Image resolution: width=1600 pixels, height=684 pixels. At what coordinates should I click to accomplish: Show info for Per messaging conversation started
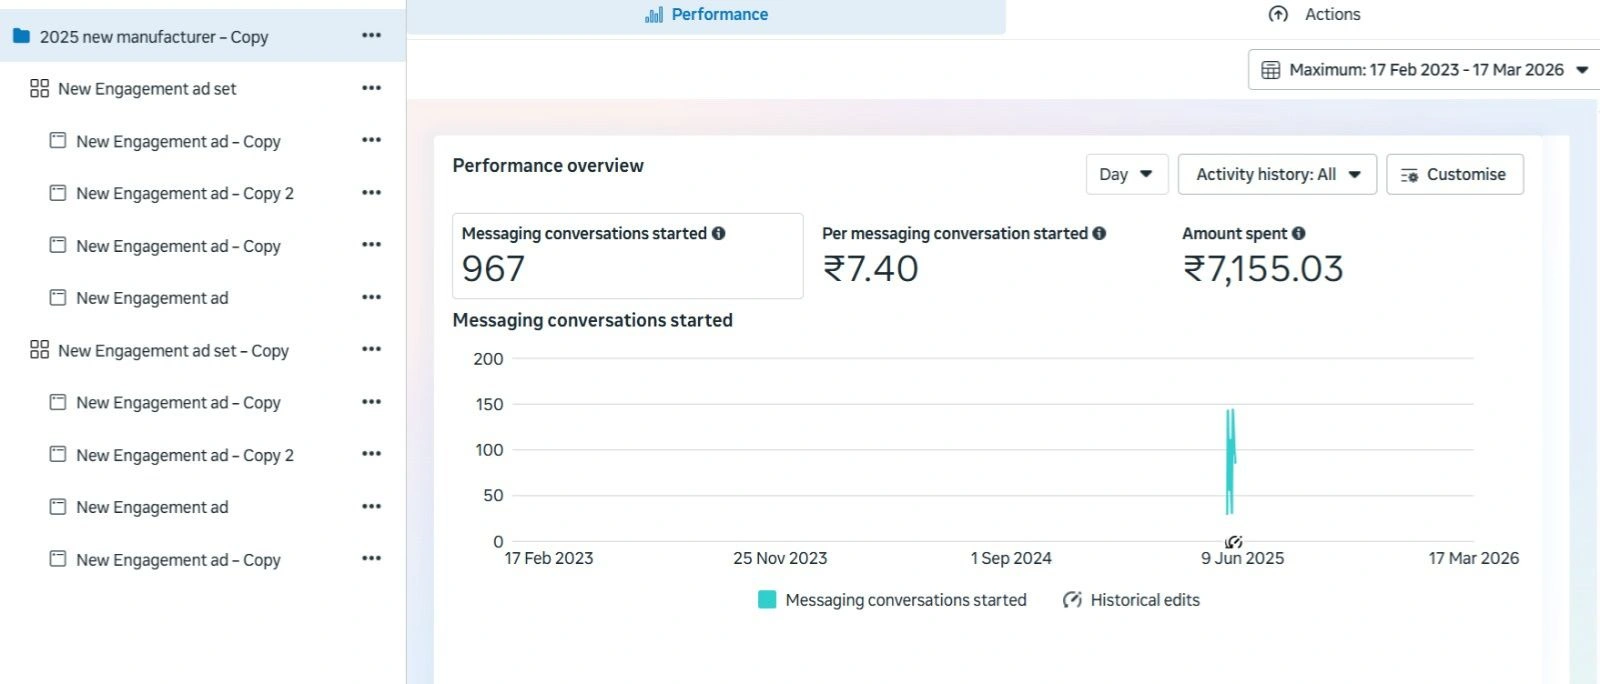click(x=1099, y=233)
